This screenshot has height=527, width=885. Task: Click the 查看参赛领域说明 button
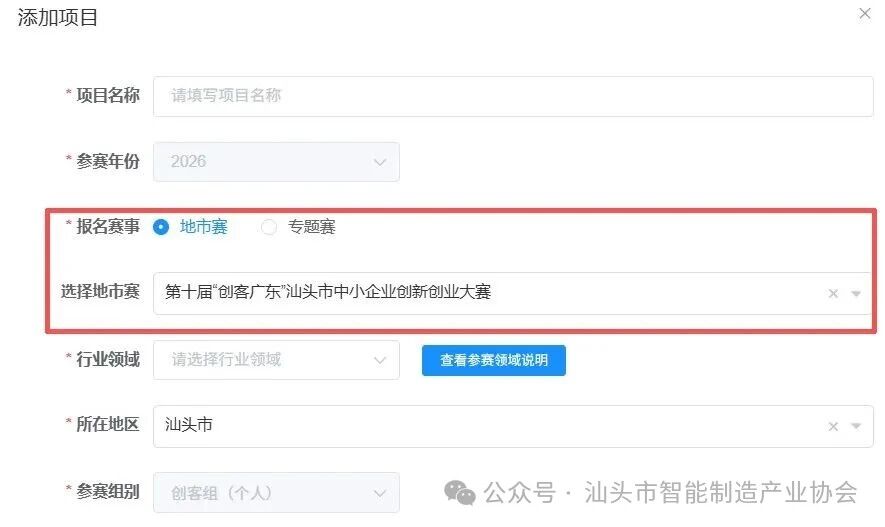[x=494, y=360]
